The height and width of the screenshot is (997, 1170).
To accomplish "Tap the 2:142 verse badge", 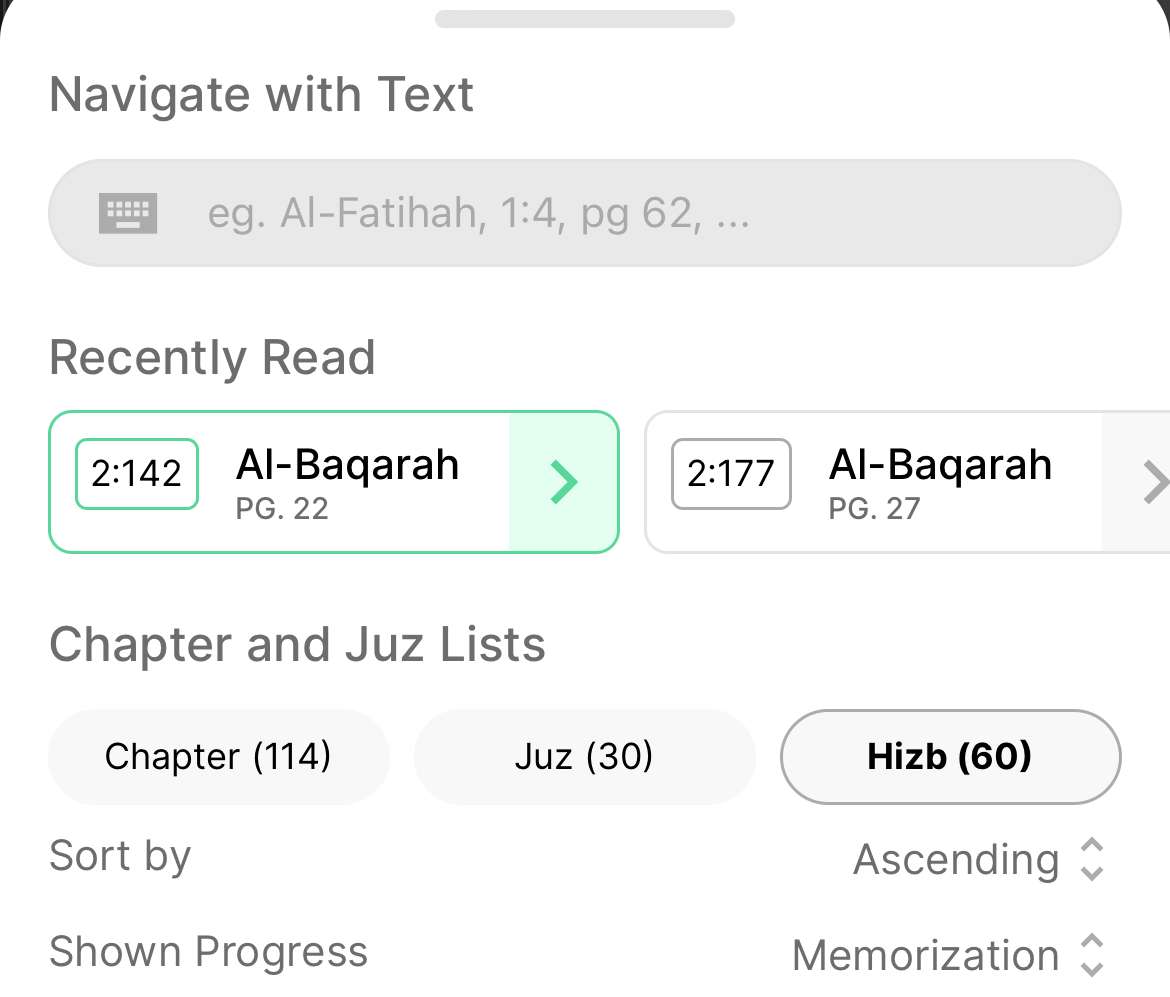I will click(137, 474).
